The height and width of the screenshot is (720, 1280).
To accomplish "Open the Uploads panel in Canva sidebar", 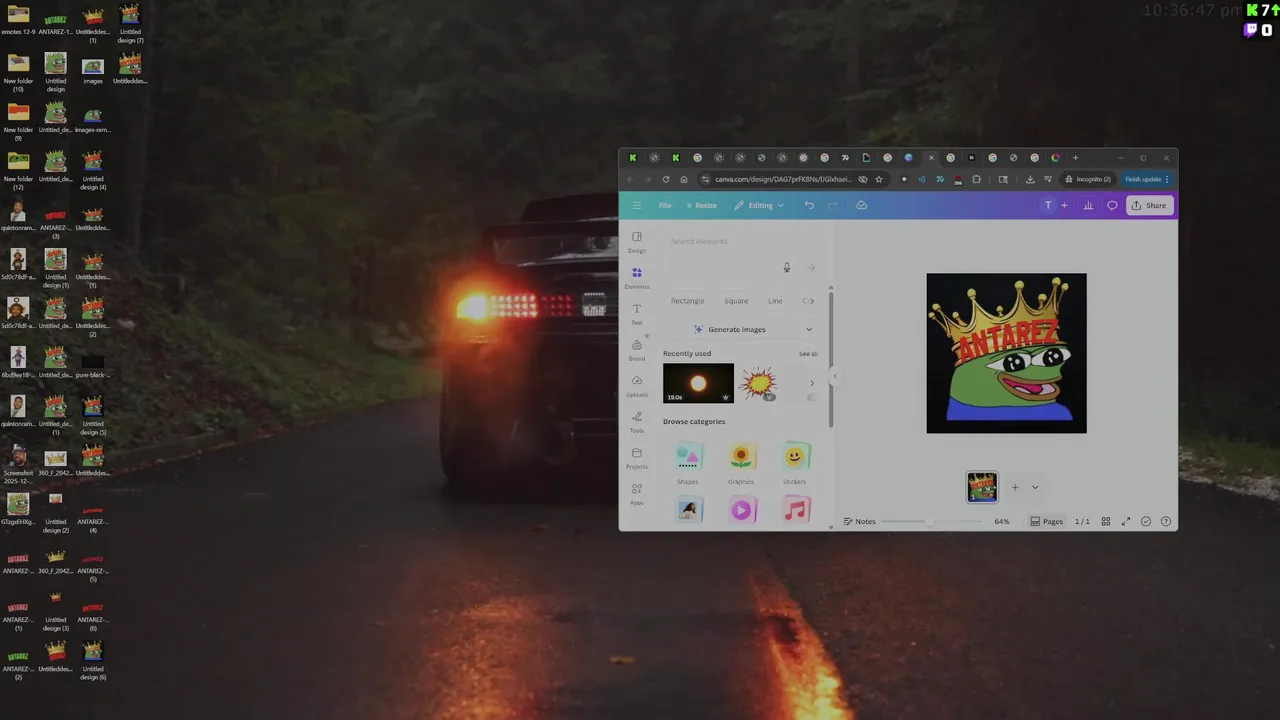I will pyautogui.click(x=637, y=386).
